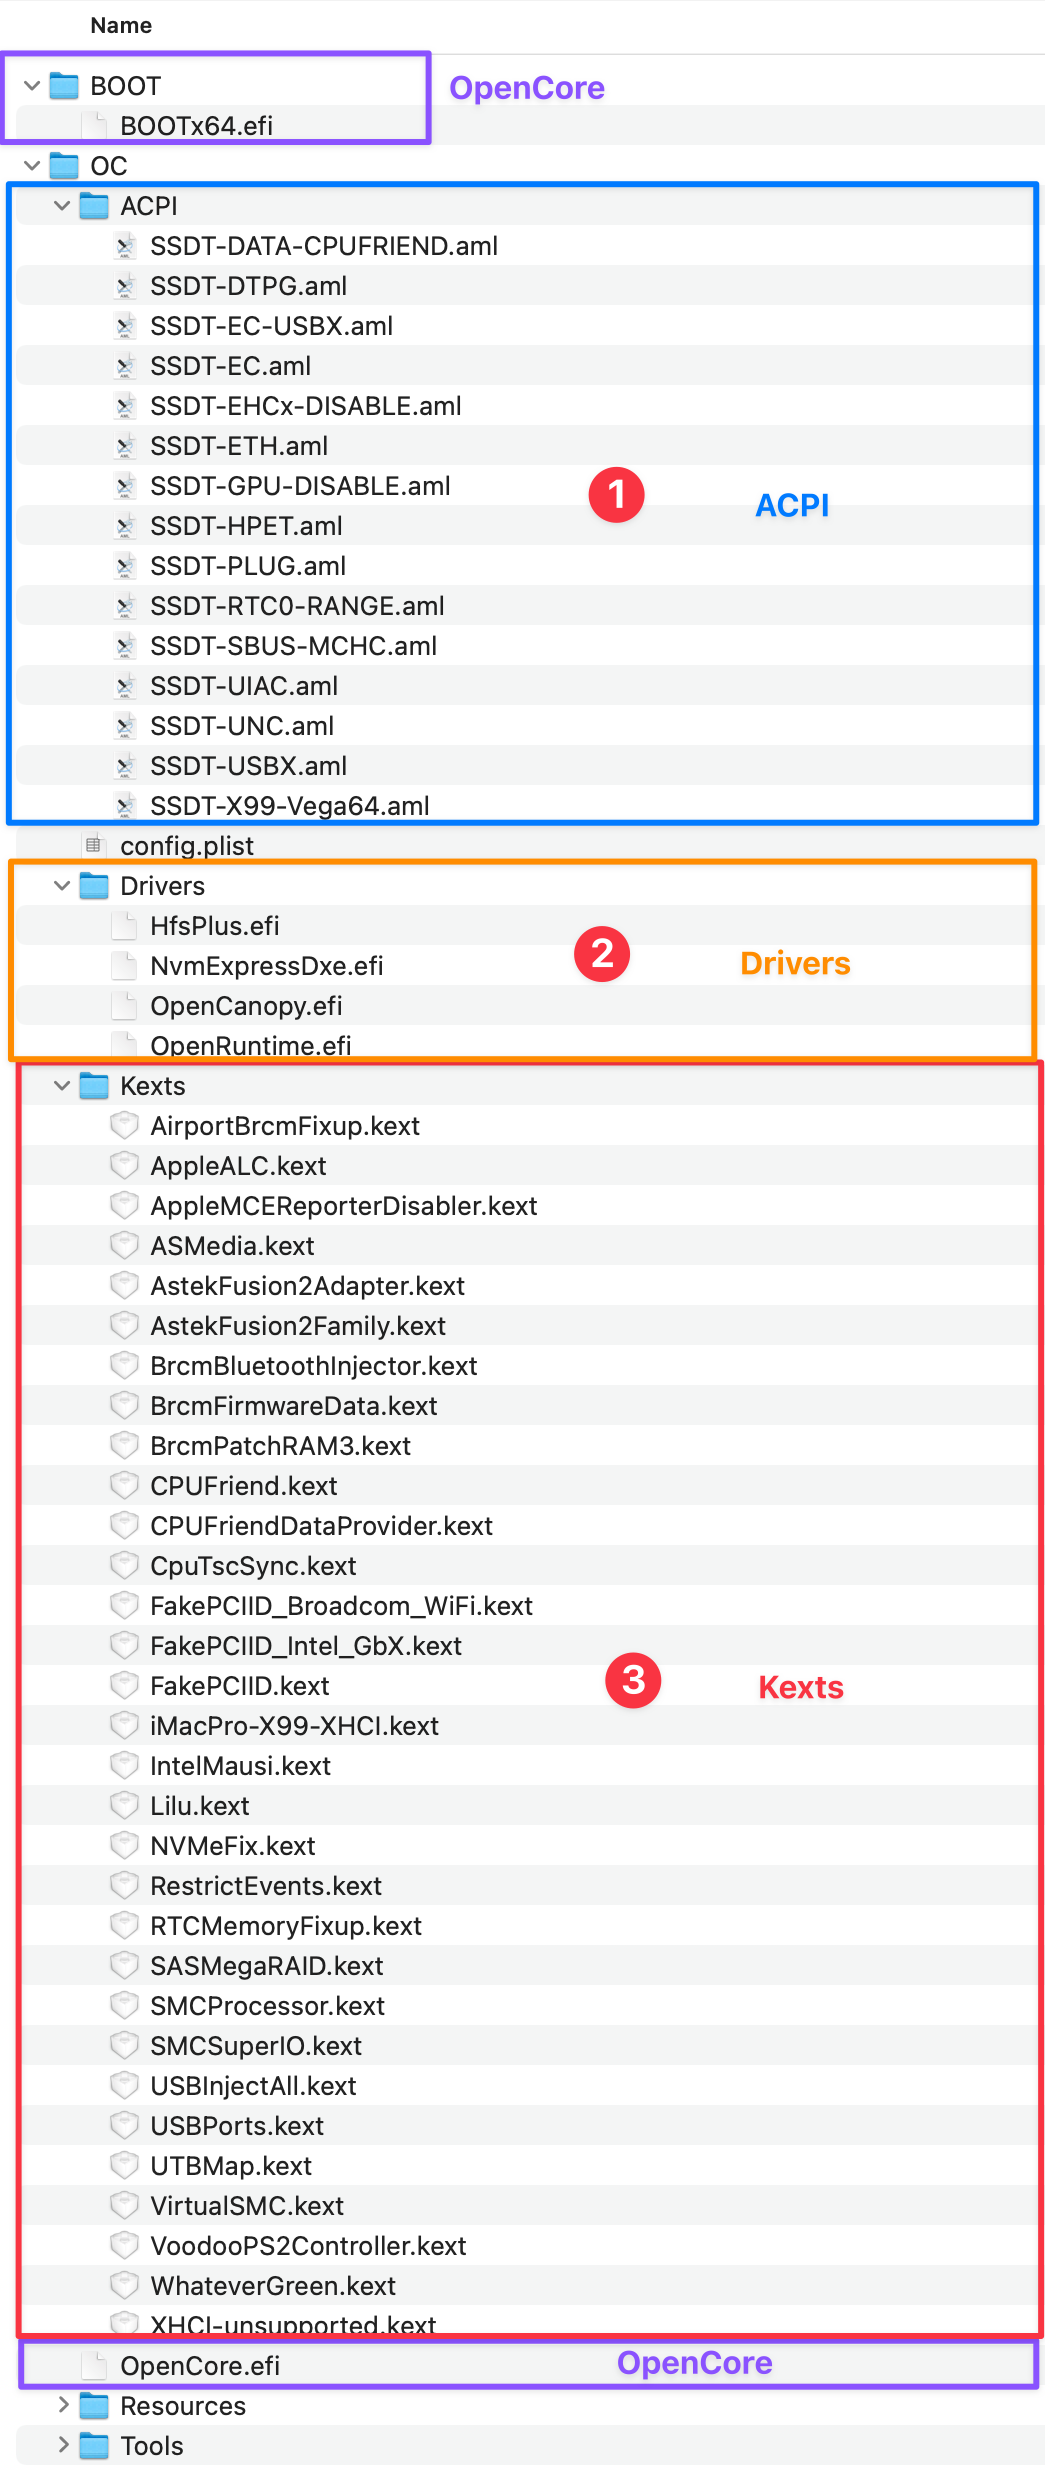
Task: Collapse the Kexts folder disclosure arrow
Action: [62, 1086]
